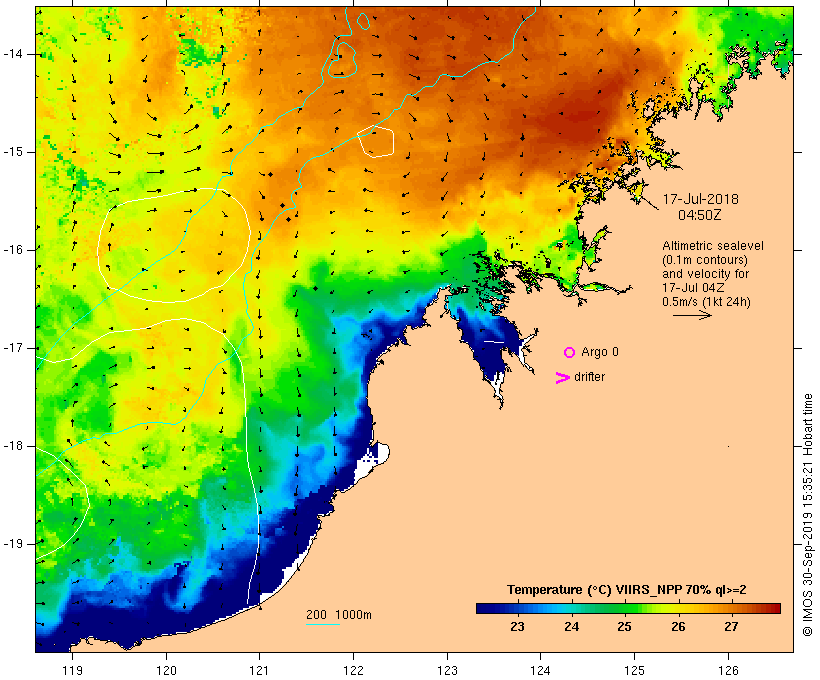The height and width of the screenshot is (680, 820).
Task: Click the 17-Jul 04Z text
Action: point(693,288)
